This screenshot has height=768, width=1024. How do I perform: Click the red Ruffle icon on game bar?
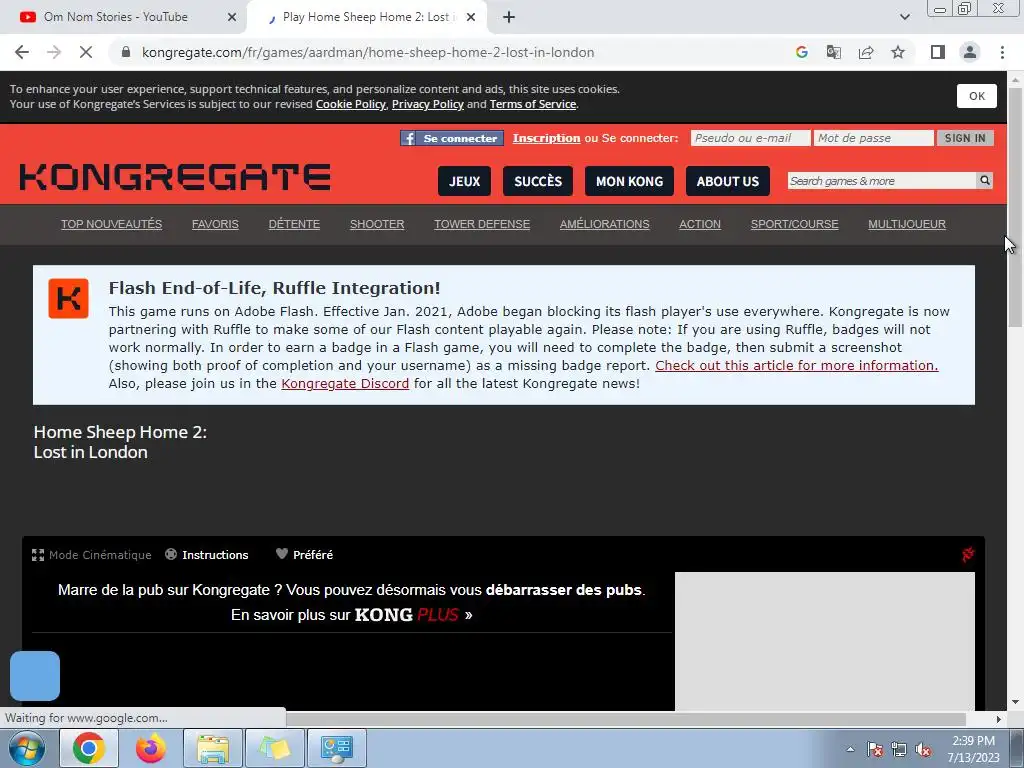click(x=967, y=554)
